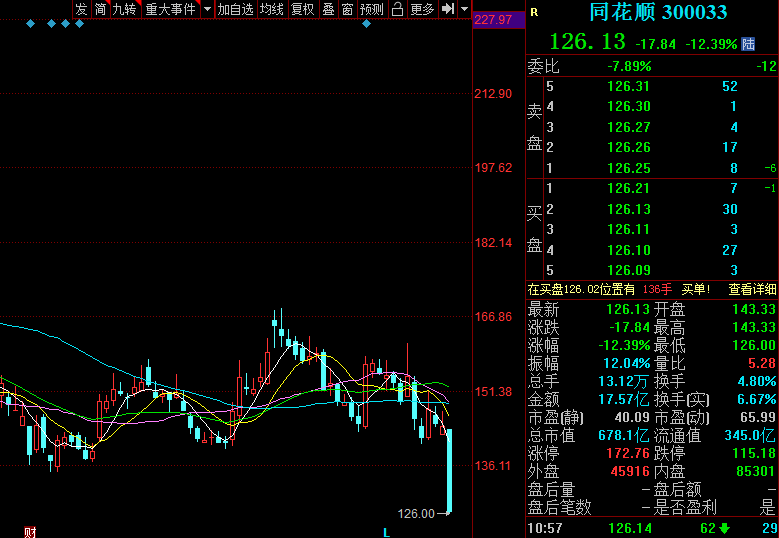The height and width of the screenshot is (538, 779).
Task: Click the yellow R badge near stock name
Action: click(534, 12)
